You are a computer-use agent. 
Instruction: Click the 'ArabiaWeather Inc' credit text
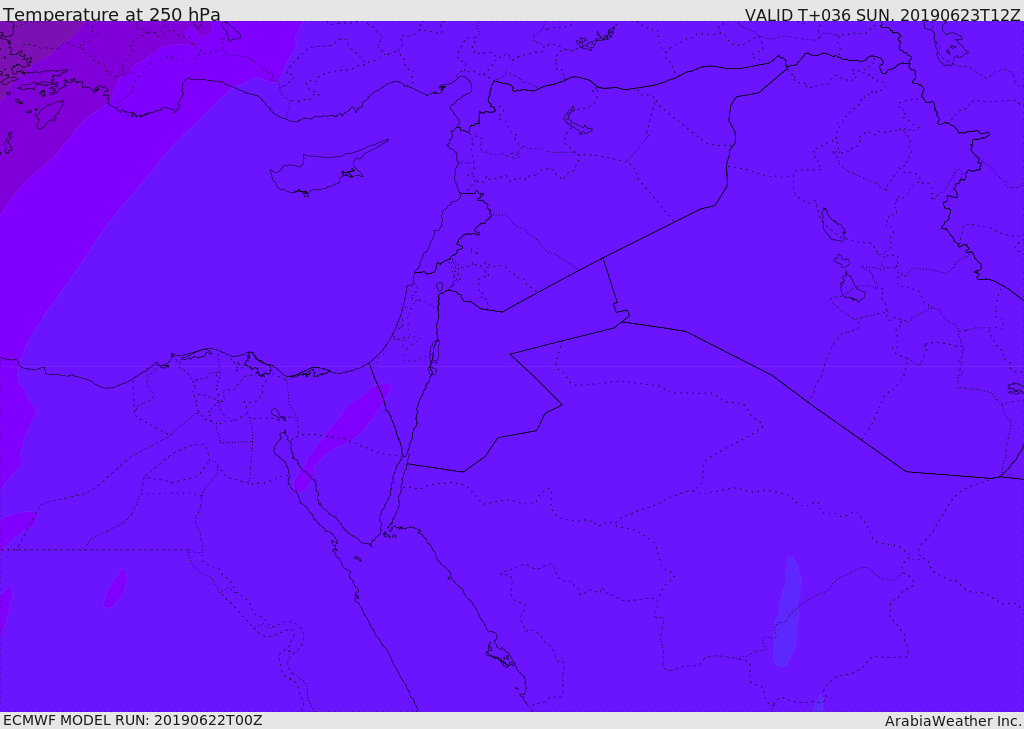click(x=953, y=721)
